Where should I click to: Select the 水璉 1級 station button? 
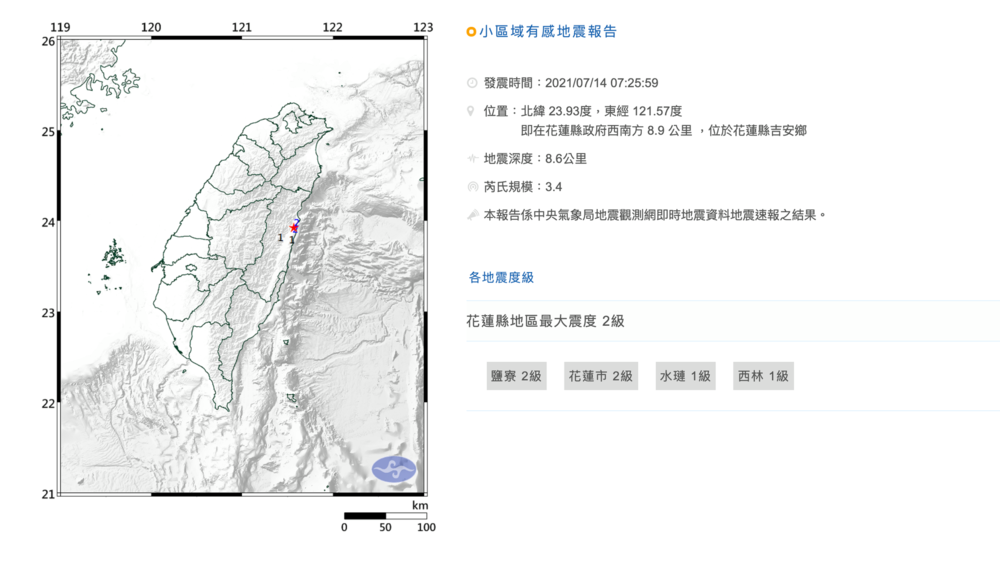685,376
